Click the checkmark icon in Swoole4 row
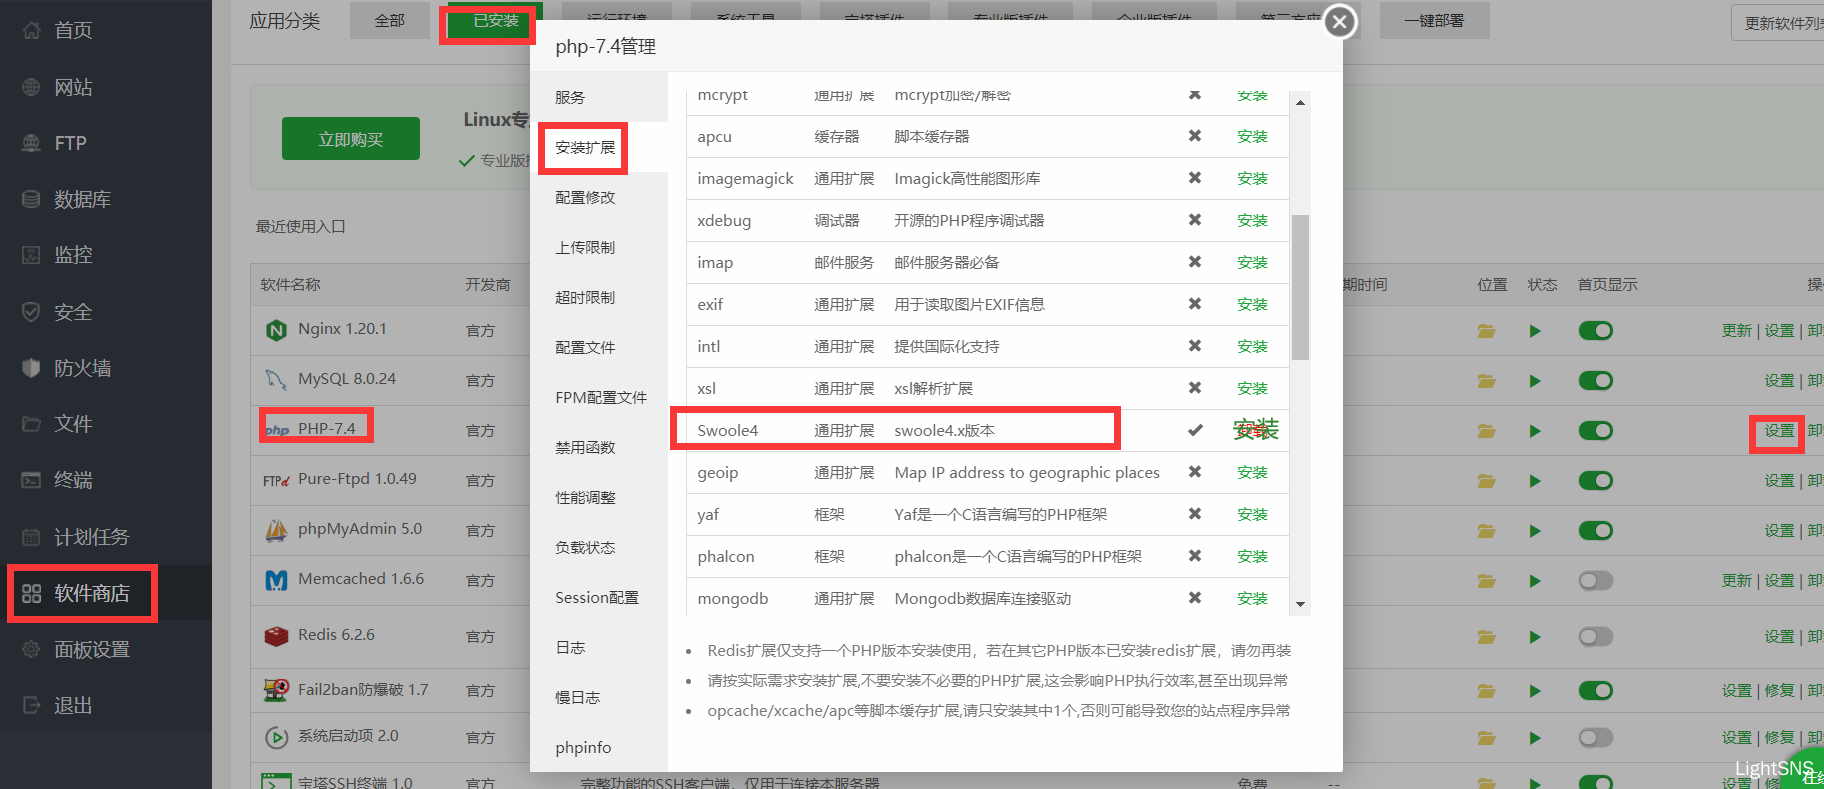 1194,430
